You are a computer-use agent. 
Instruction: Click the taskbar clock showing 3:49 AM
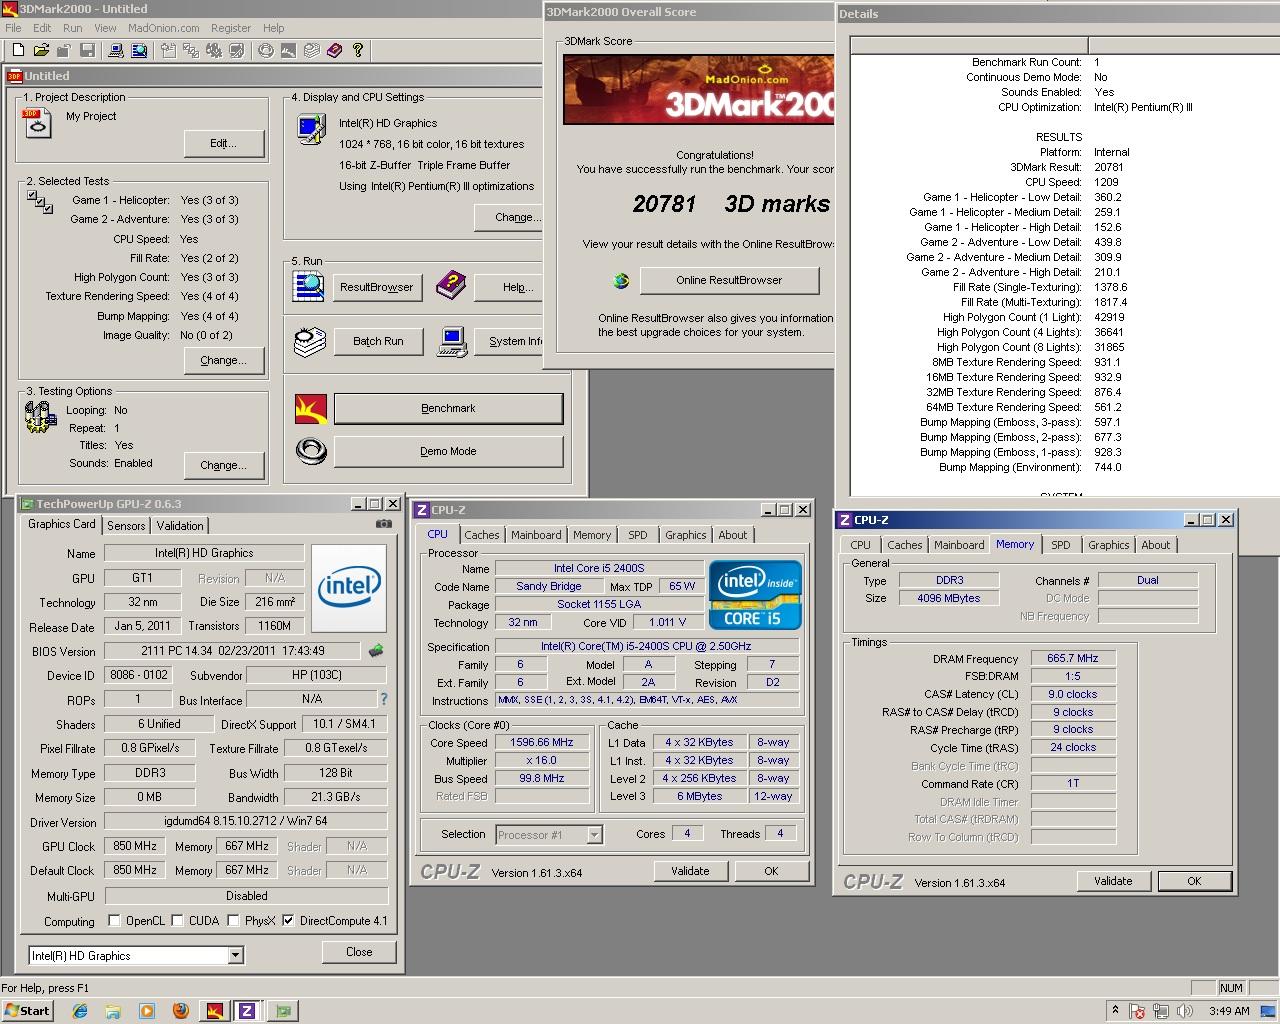click(x=1229, y=1011)
